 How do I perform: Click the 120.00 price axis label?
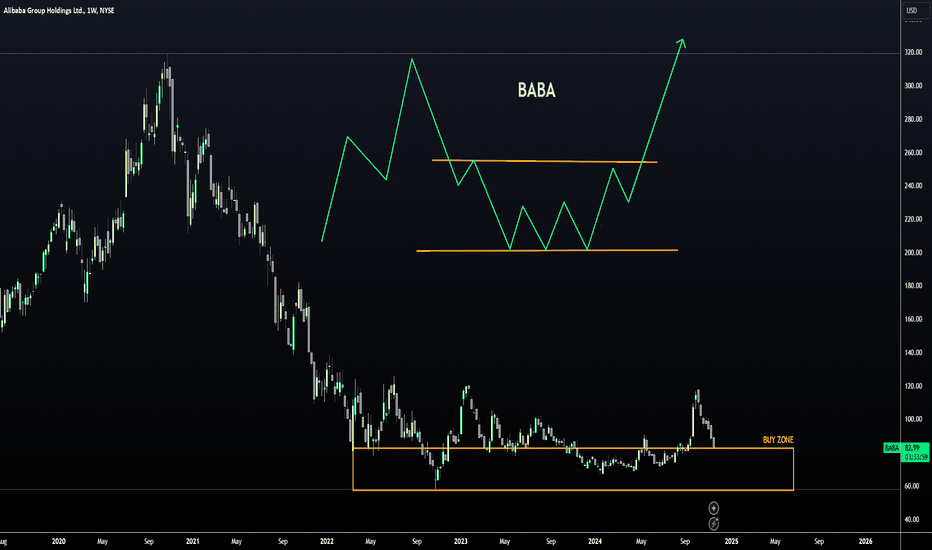pyautogui.click(x=913, y=386)
